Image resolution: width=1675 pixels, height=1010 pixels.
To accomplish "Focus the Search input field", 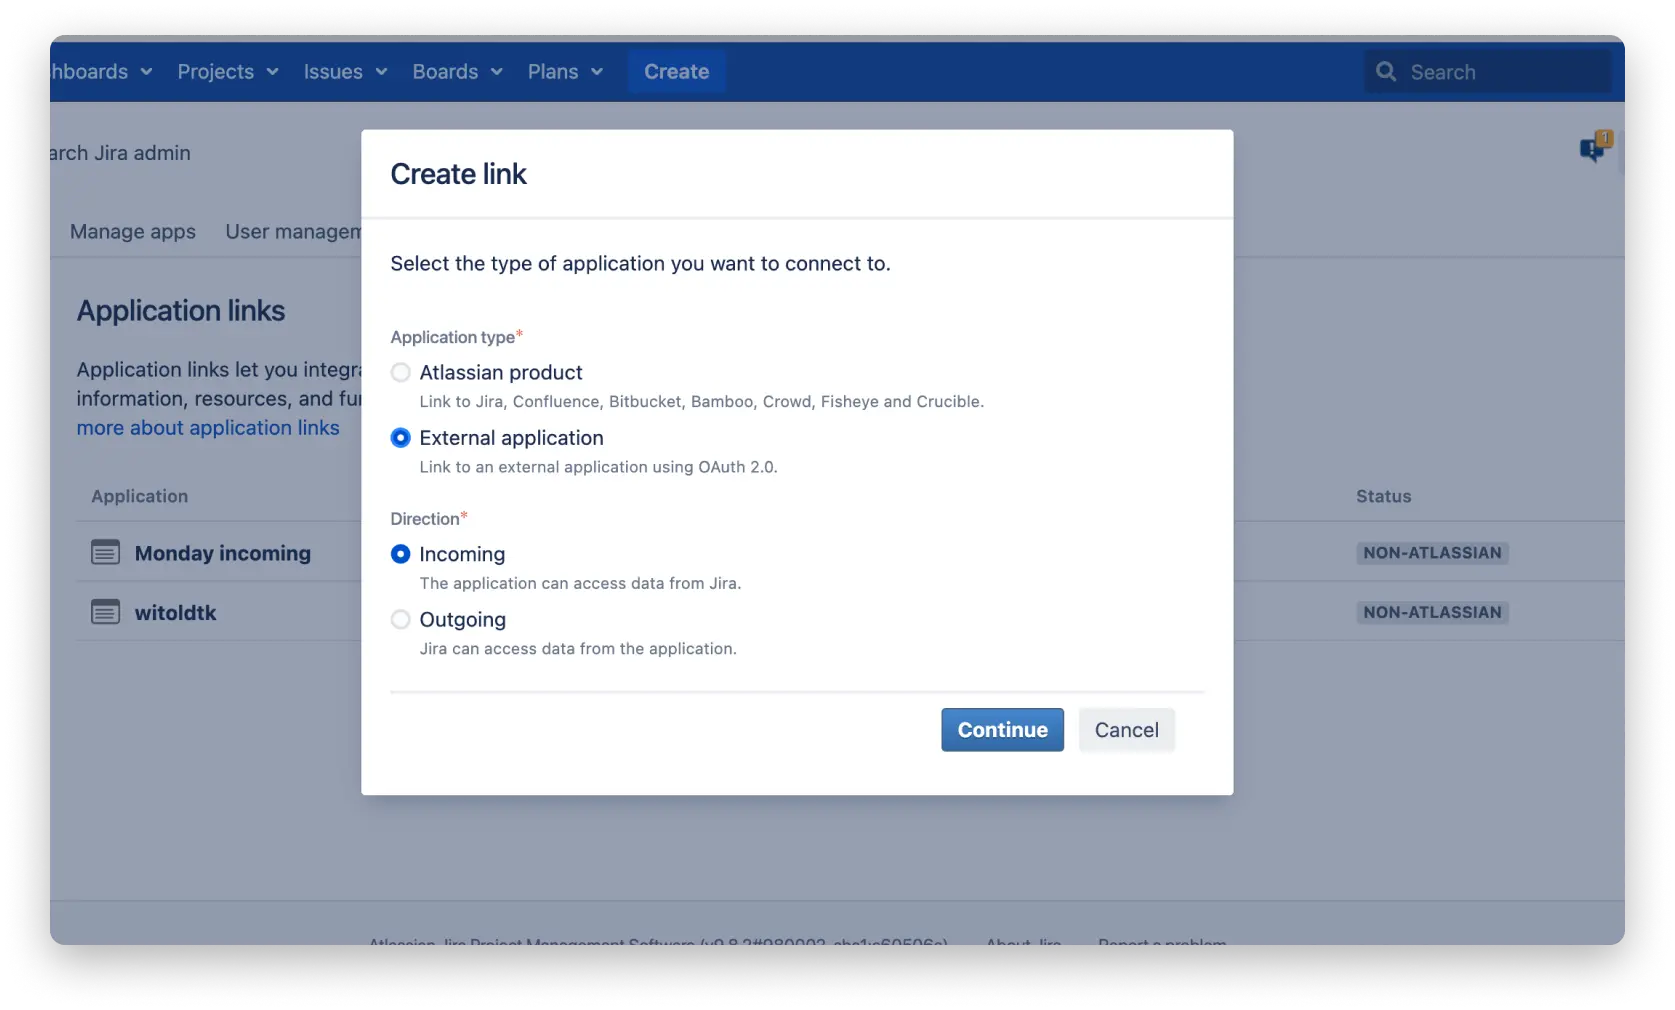I will click(1488, 72).
